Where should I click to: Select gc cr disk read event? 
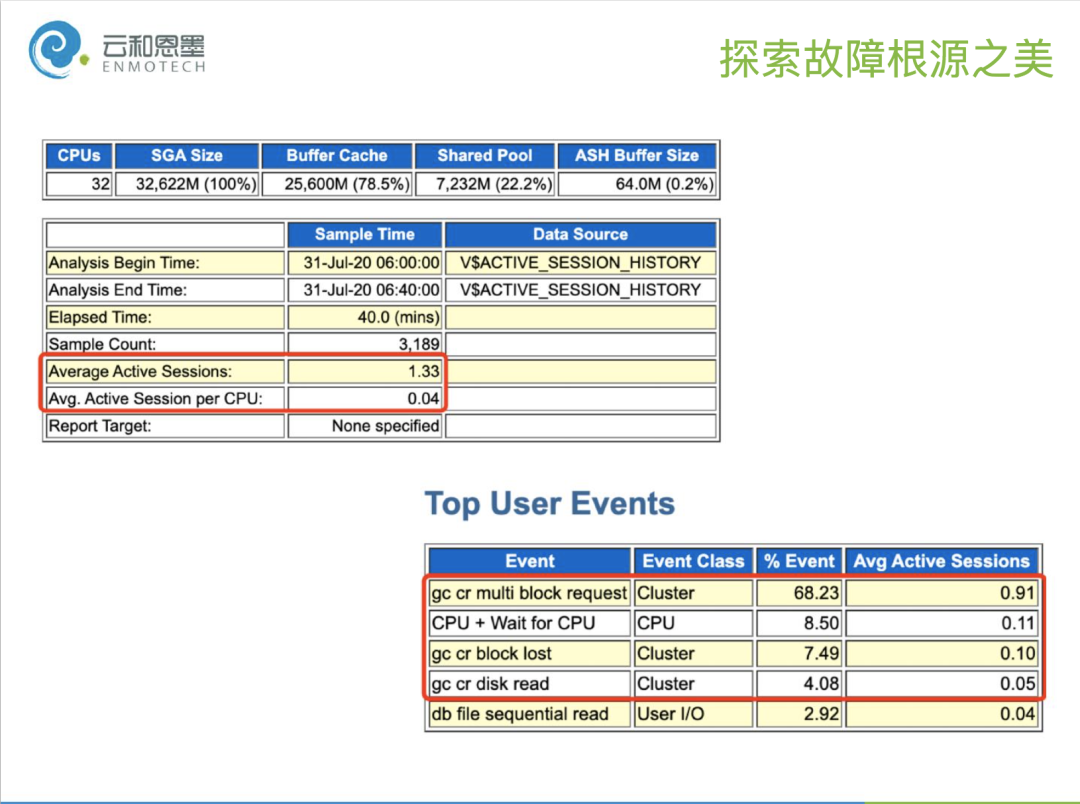click(x=530, y=684)
